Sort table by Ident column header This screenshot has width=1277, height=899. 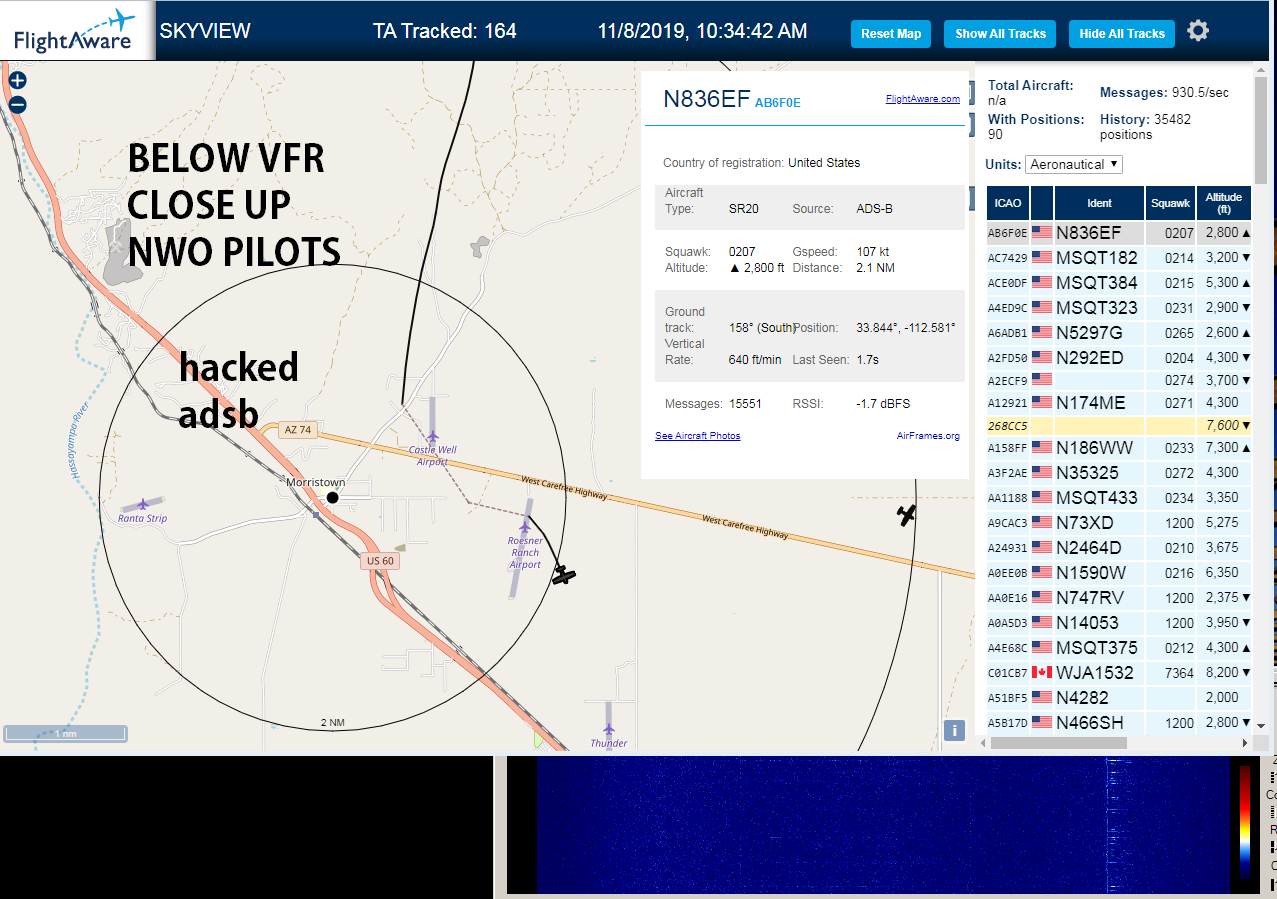(x=1099, y=203)
